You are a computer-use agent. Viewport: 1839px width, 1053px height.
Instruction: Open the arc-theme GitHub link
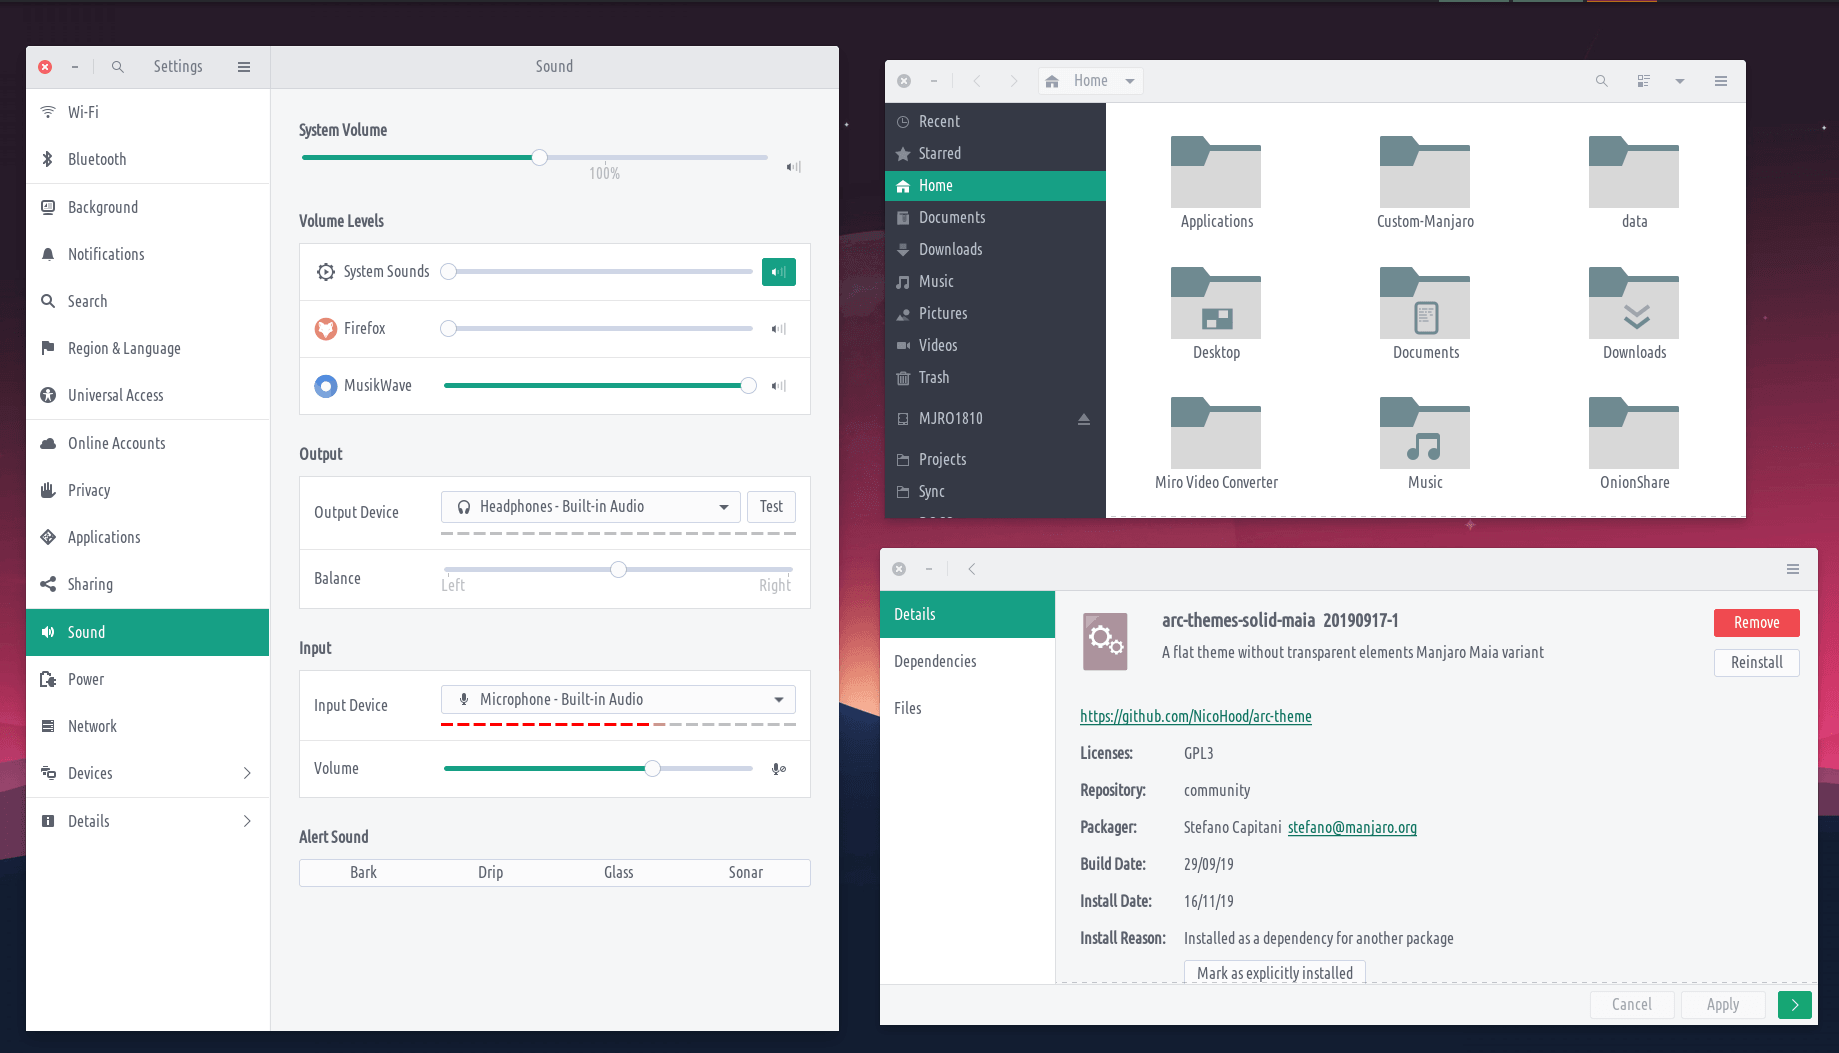pyautogui.click(x=1195, y=716)
